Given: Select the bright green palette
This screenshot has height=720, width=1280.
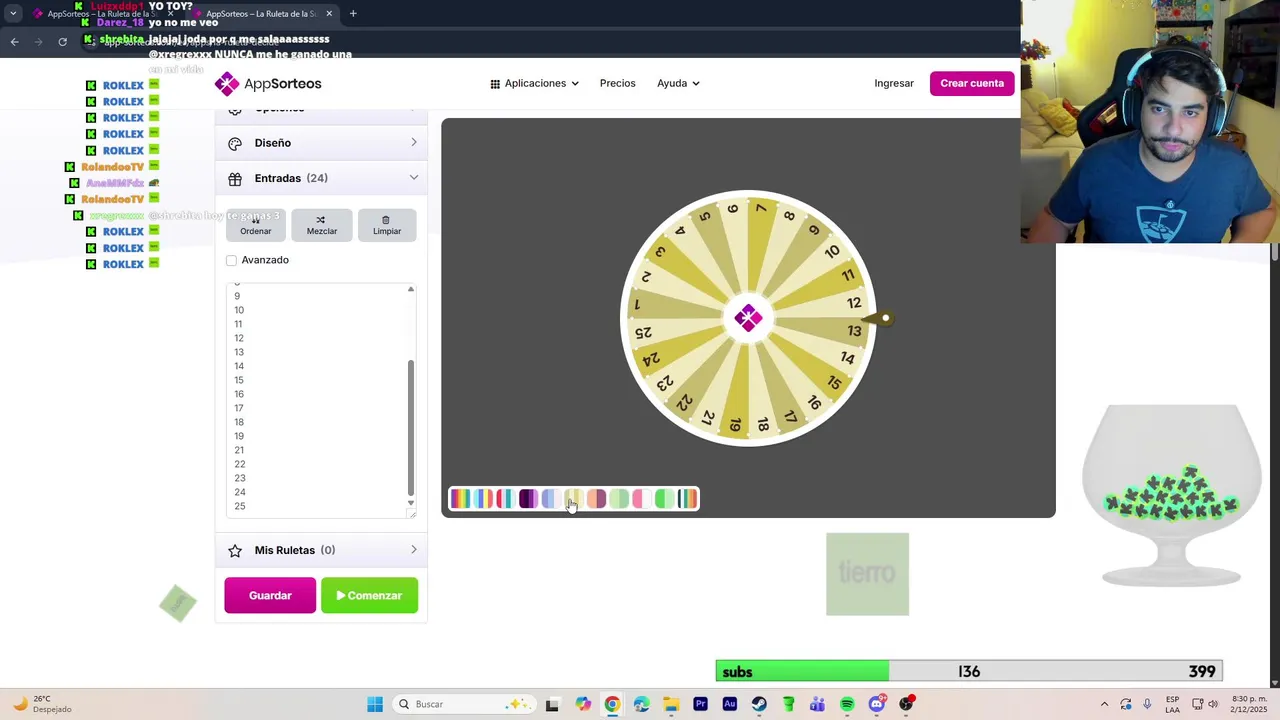Looking at the screenshot, I should 664,499.
